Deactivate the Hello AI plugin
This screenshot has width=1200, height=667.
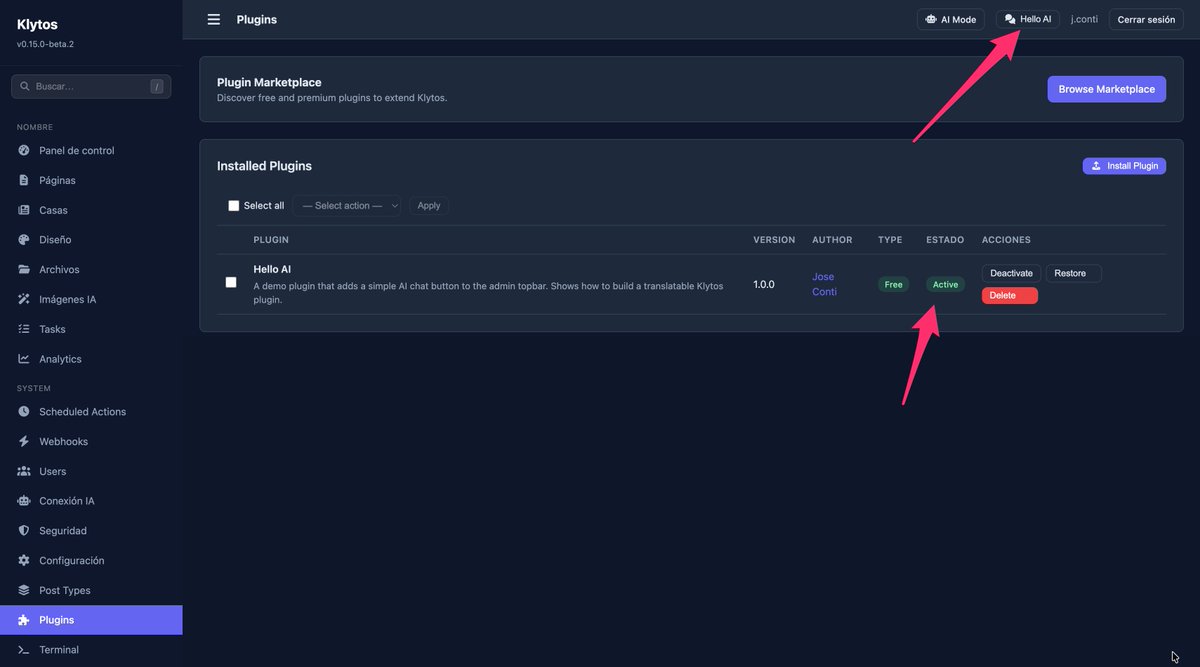coord(1011,273)
